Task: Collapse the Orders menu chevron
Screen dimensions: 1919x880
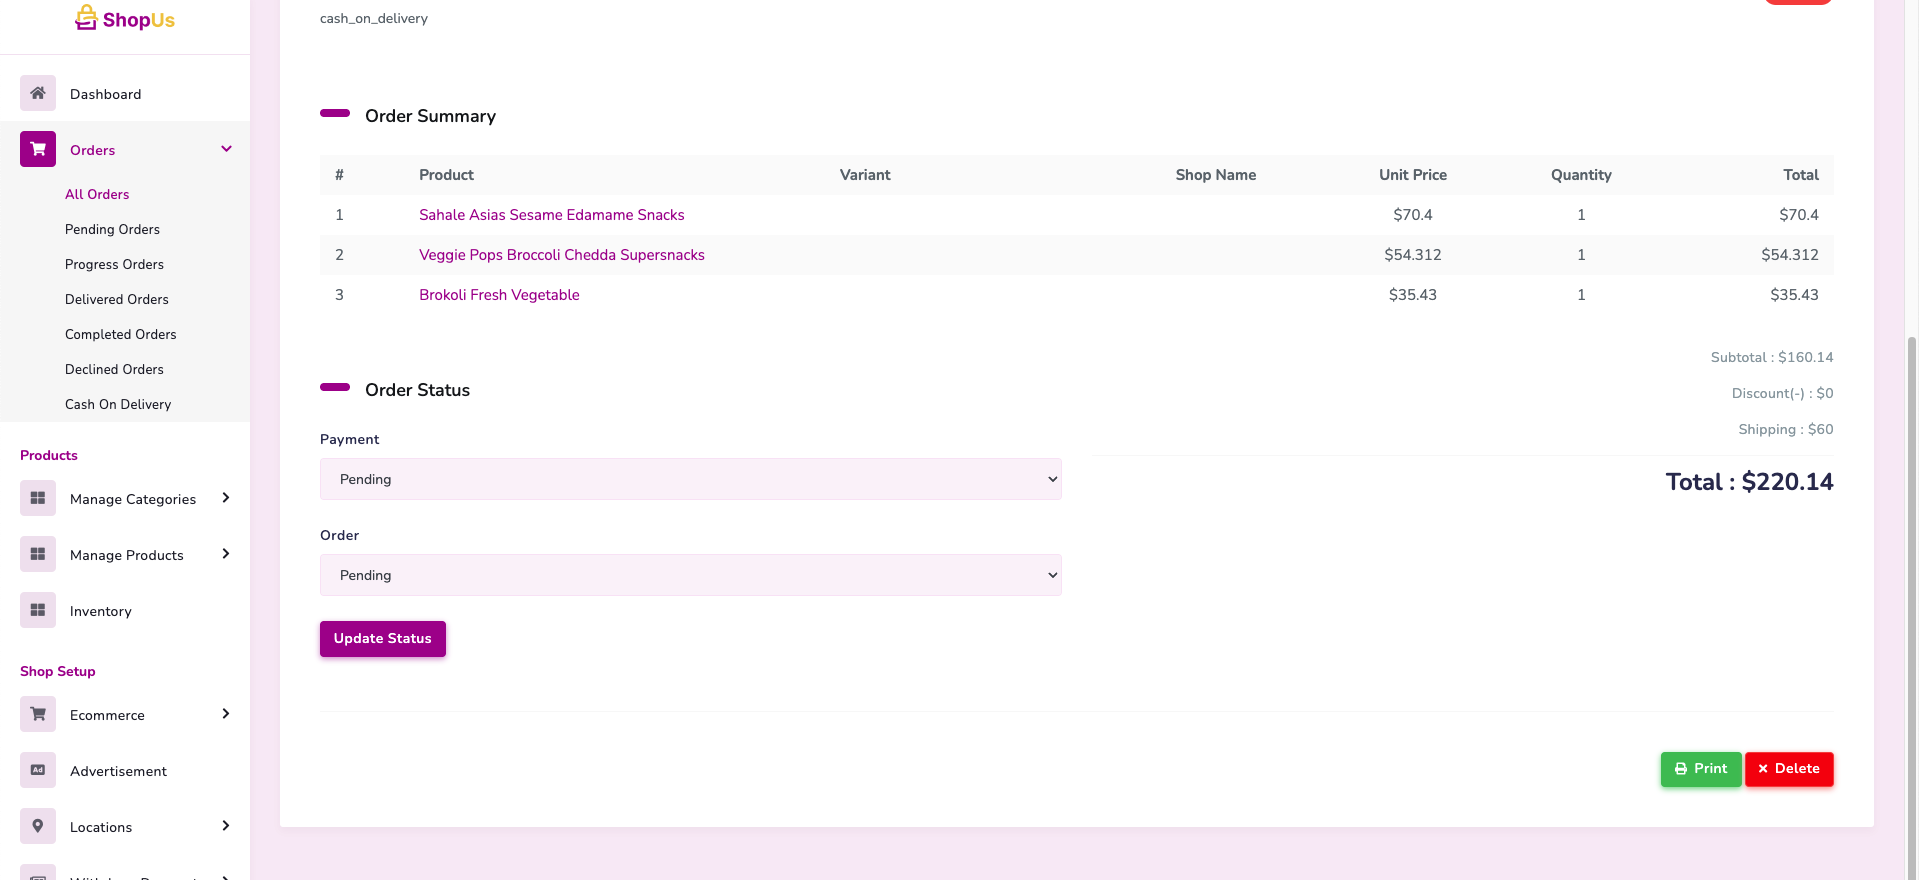Action: (x=226, y=149)
